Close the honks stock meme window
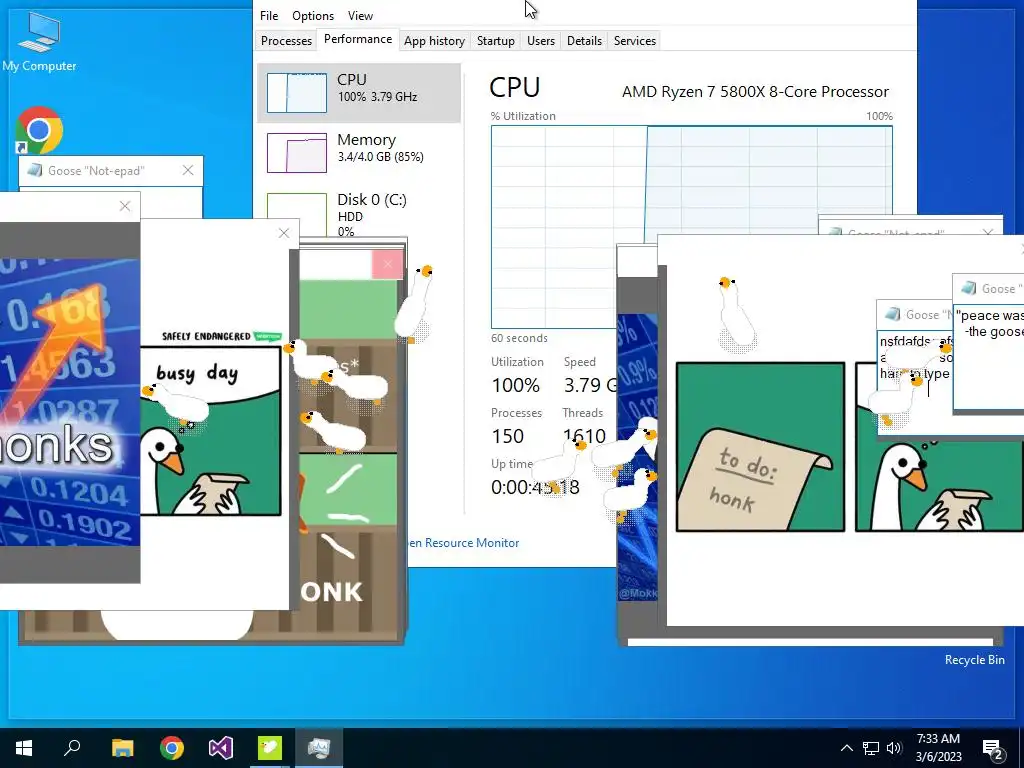Viewport: 1024px width, 768px height. coord(125,206)
